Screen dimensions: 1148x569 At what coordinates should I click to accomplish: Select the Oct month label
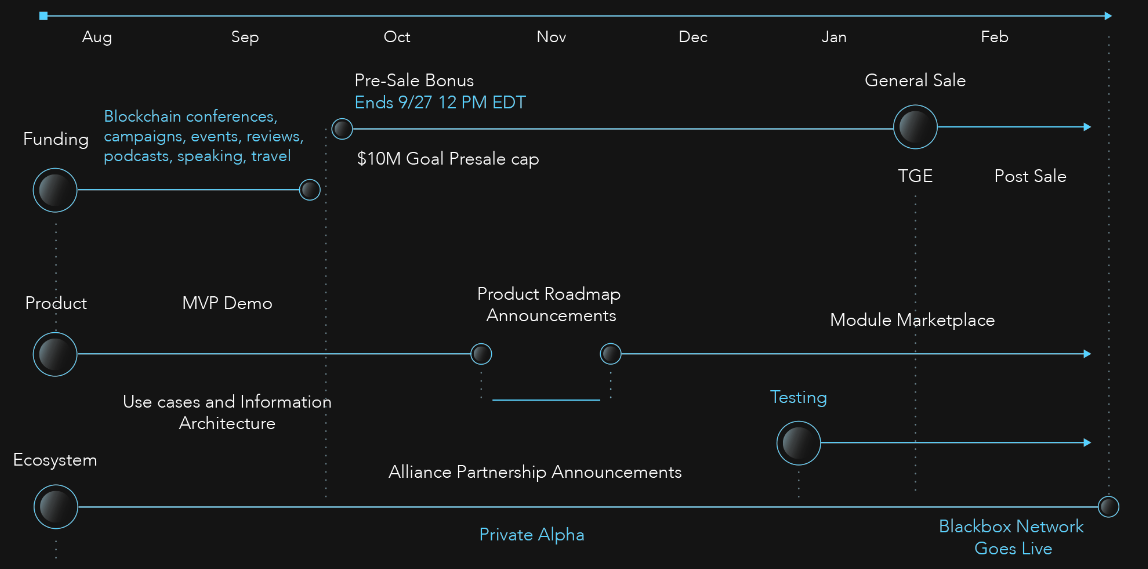coord(397,37)
